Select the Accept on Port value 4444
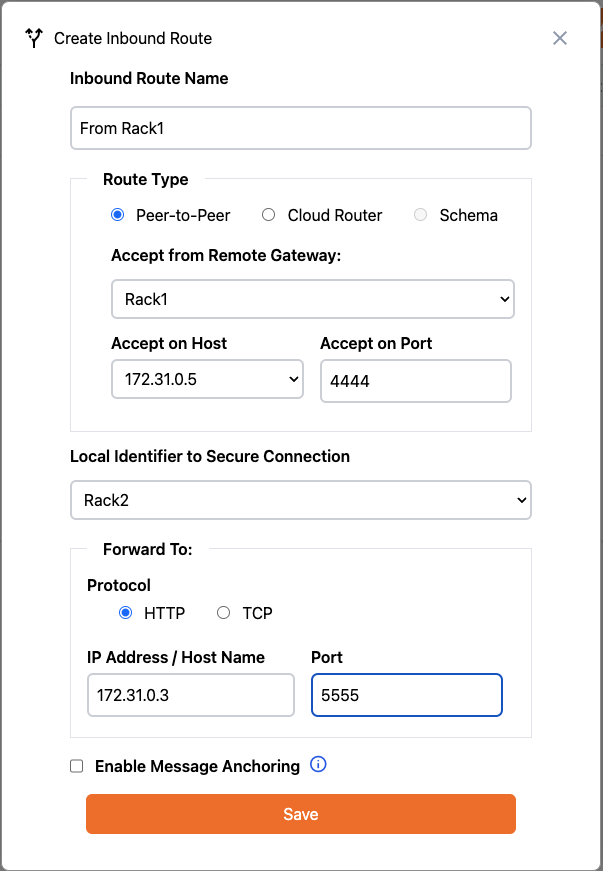This screenshot has height=871, width=603. (415, 380)
